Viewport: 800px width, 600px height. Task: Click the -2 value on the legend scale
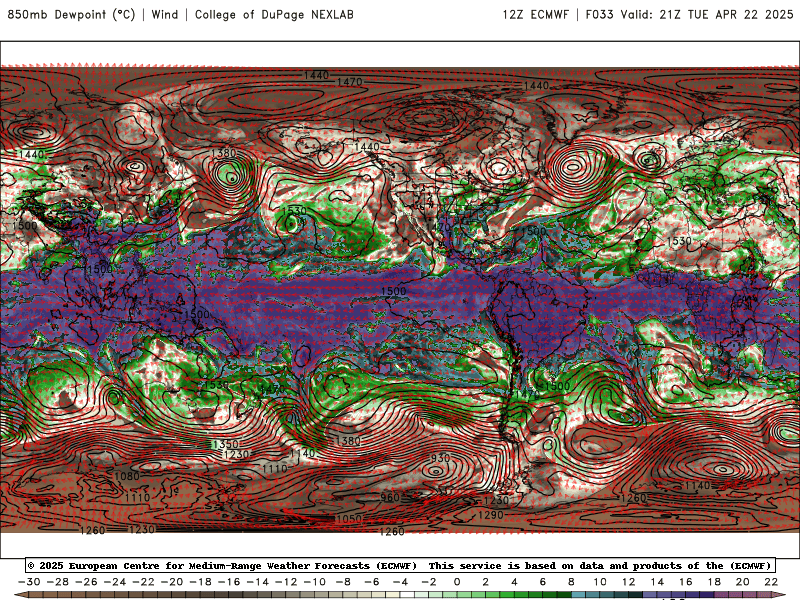point(429,582)
